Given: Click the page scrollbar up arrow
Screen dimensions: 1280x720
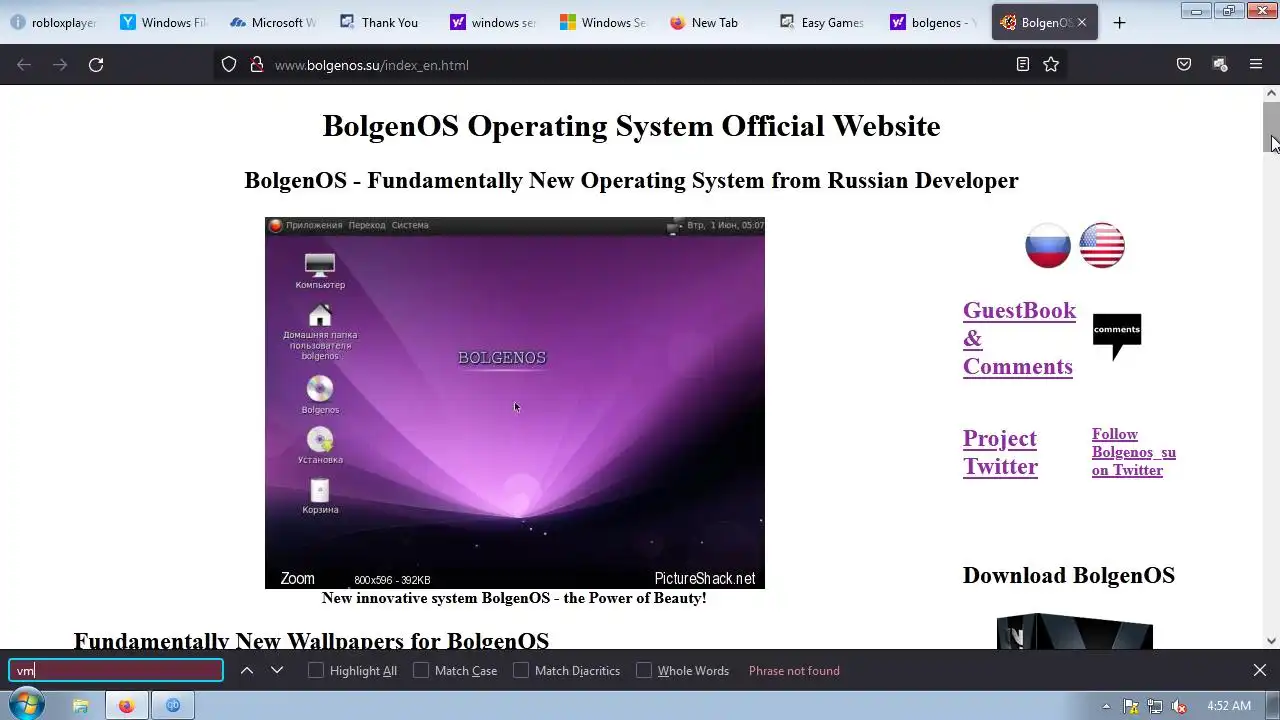Looking at the screenshot, I should click(x=1271, y=93).
